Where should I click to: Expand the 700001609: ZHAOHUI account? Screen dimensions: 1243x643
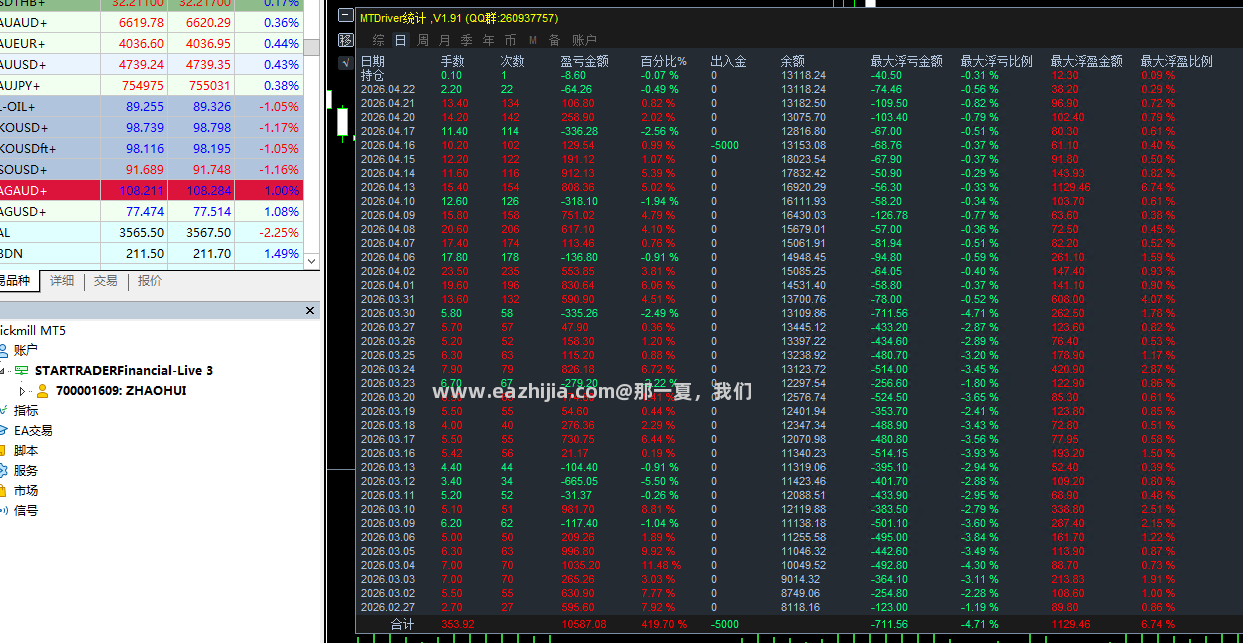pos(23,391)
